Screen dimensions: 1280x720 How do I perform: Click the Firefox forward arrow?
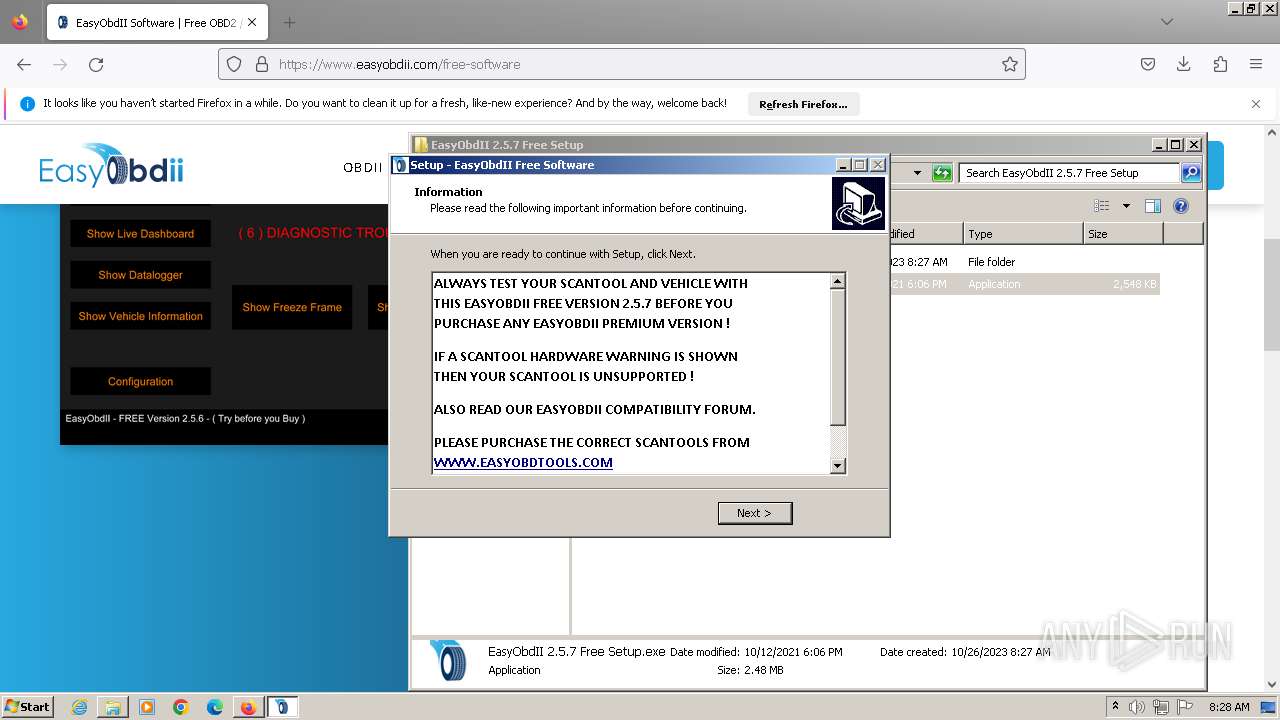60,64
